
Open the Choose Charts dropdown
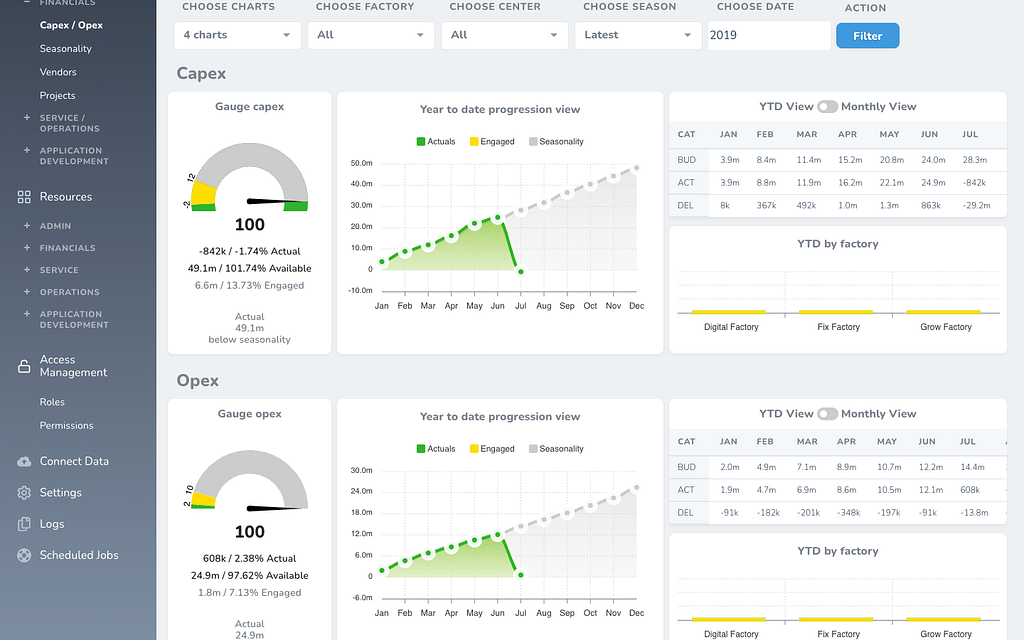tap(237, 35)
